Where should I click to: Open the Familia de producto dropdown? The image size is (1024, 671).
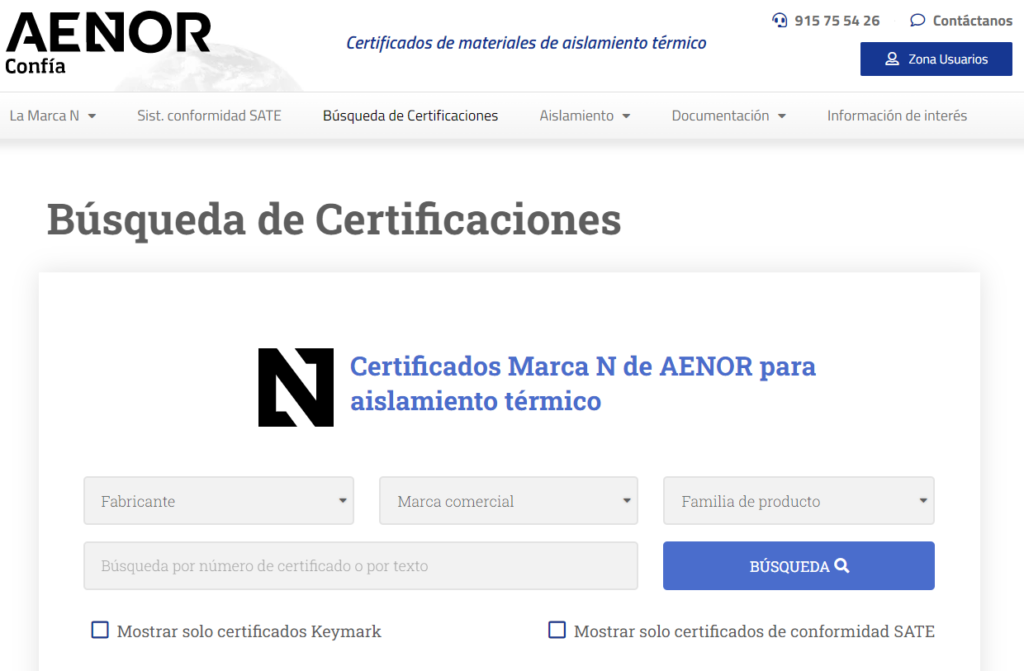pyautogui.click(x=799, y=500)
